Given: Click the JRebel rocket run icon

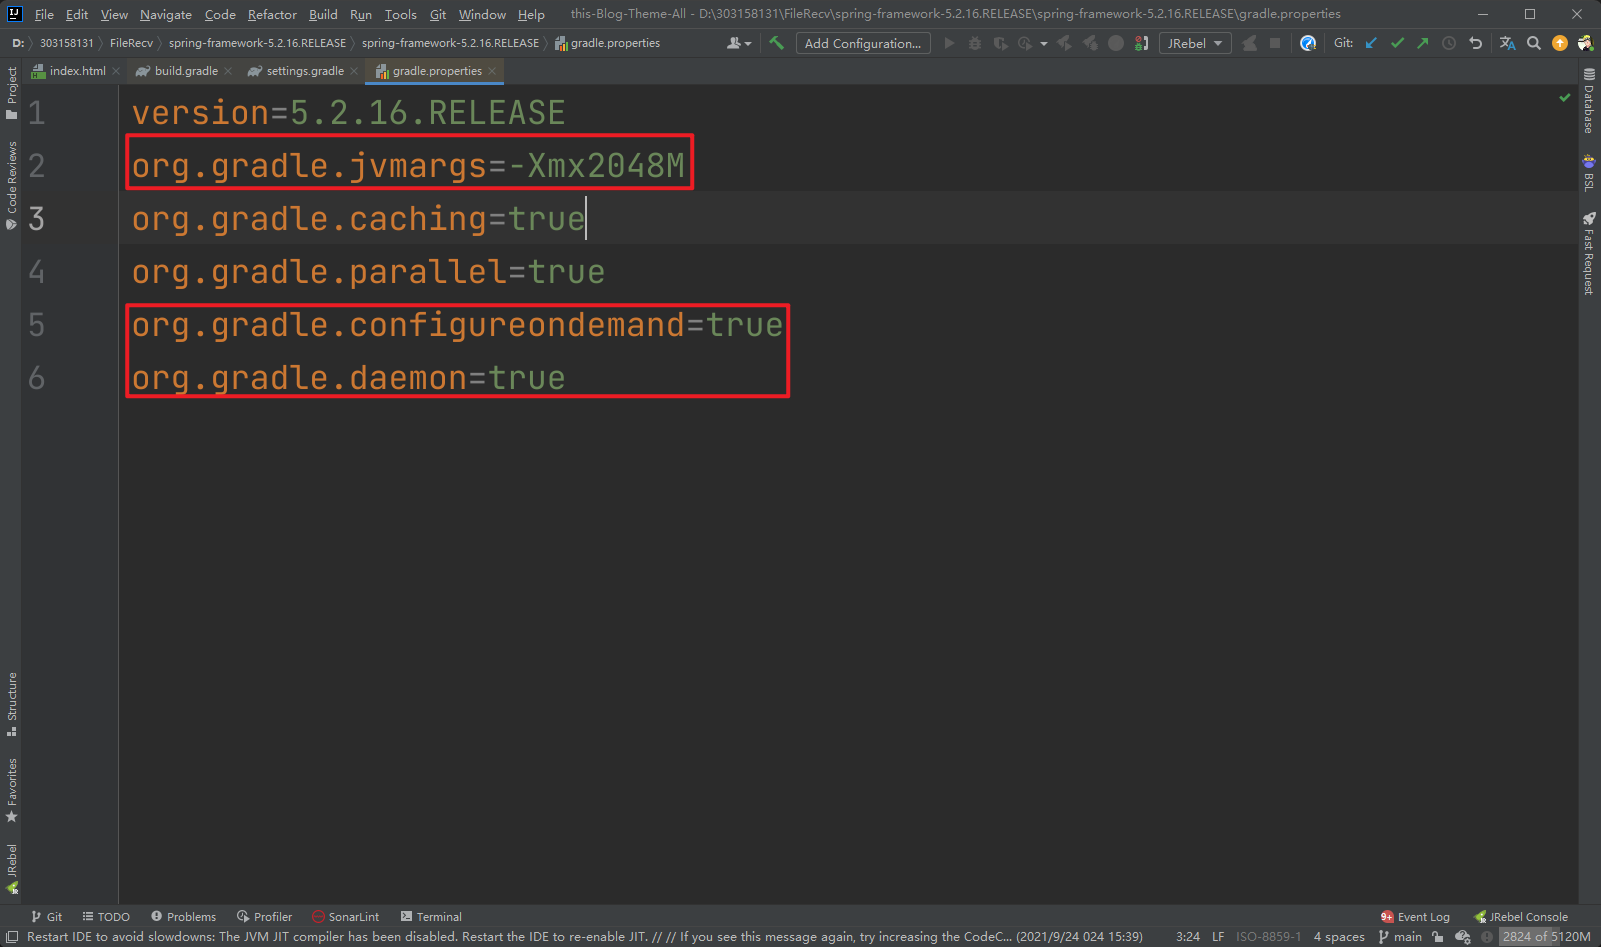Looking at the screenshot, I should [1065, 43].
